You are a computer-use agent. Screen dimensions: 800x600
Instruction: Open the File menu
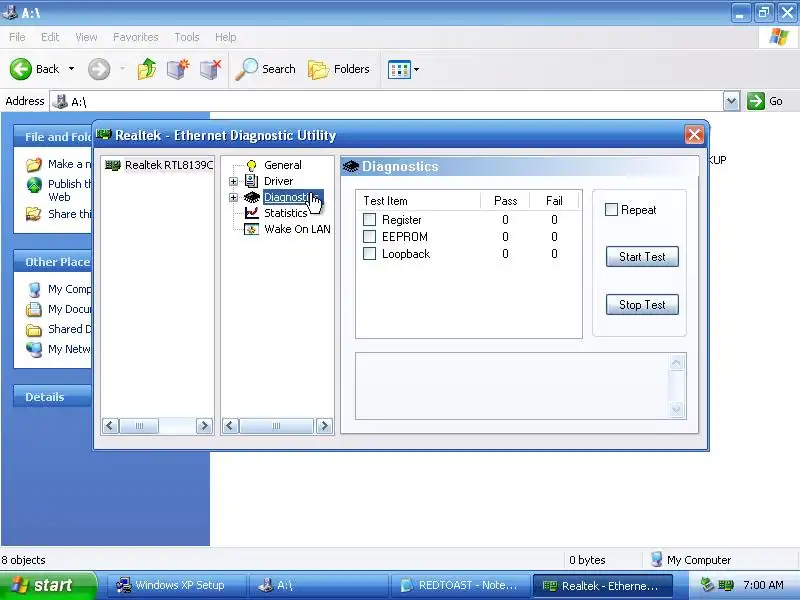click(17, 37)
